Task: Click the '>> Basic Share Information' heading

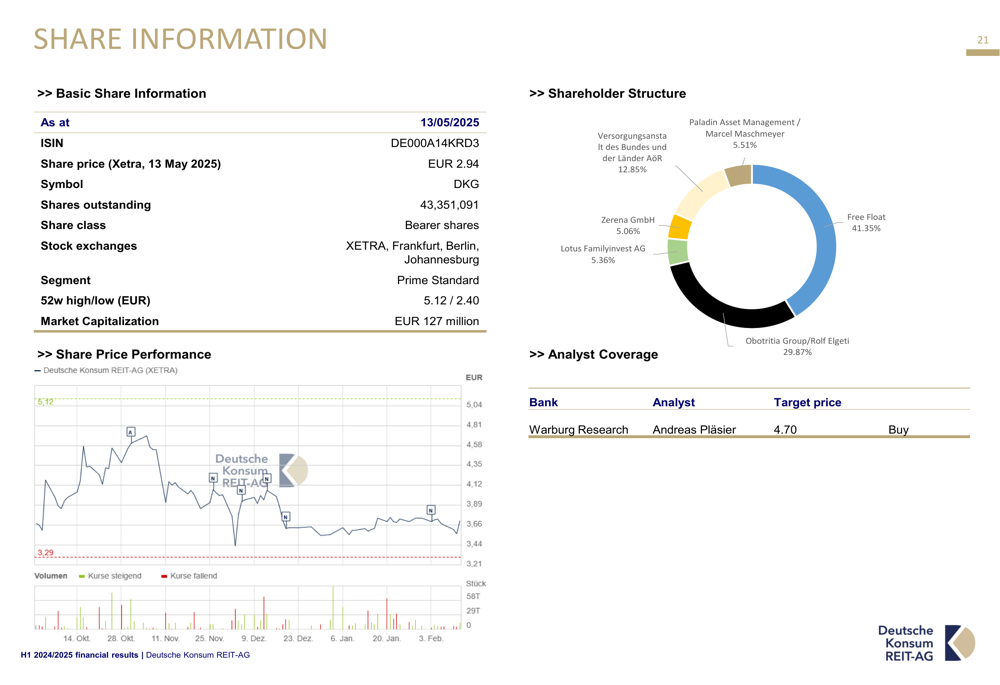Action: [122, 94]
